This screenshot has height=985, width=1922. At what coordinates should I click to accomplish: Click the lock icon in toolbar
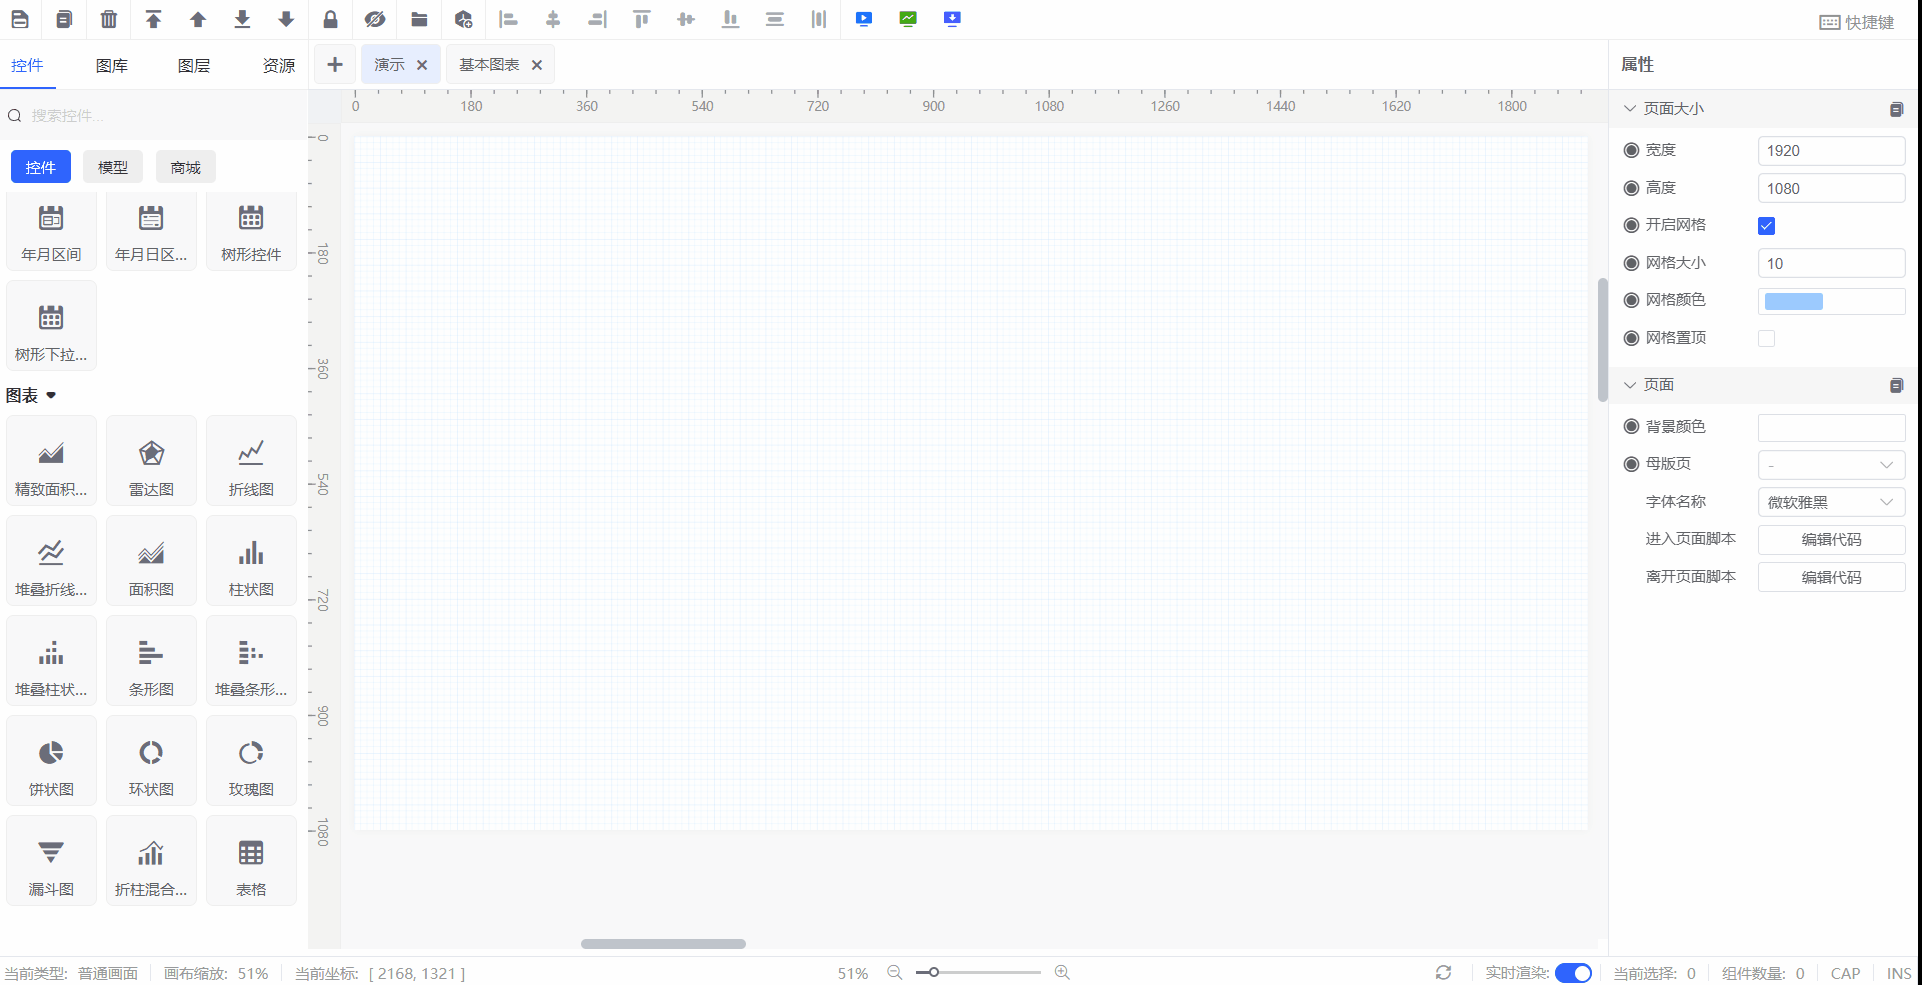point(330,19)
